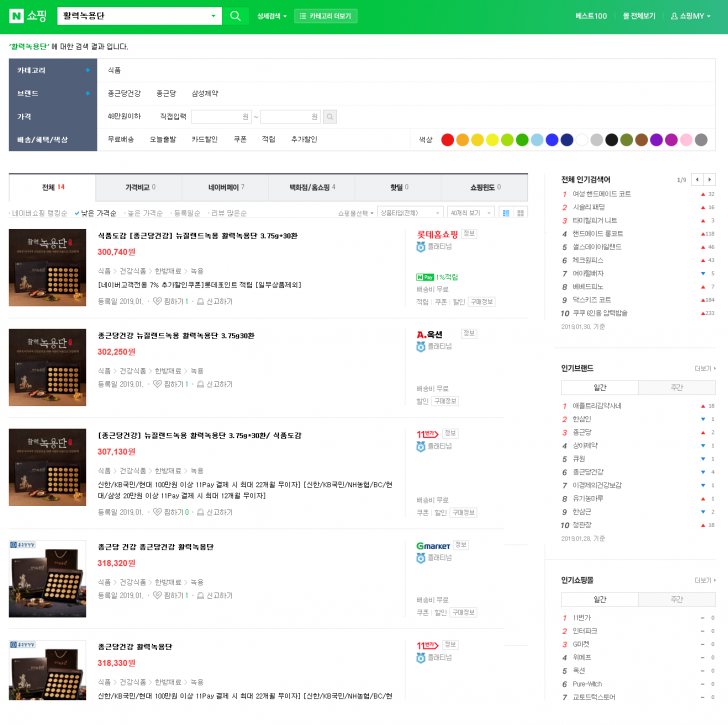728x725 pixels.
Task: Click the heart wishlist icon on first product
Action: [158, 300]
